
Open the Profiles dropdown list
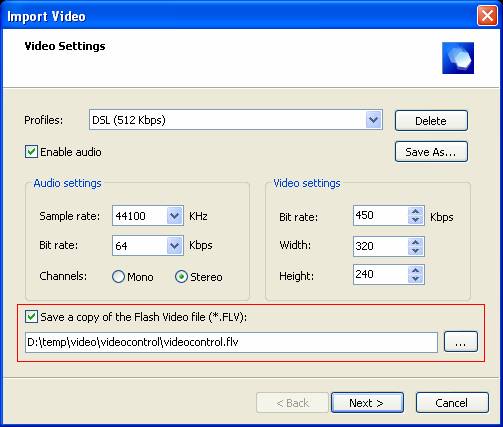click(x=373, y=120)
